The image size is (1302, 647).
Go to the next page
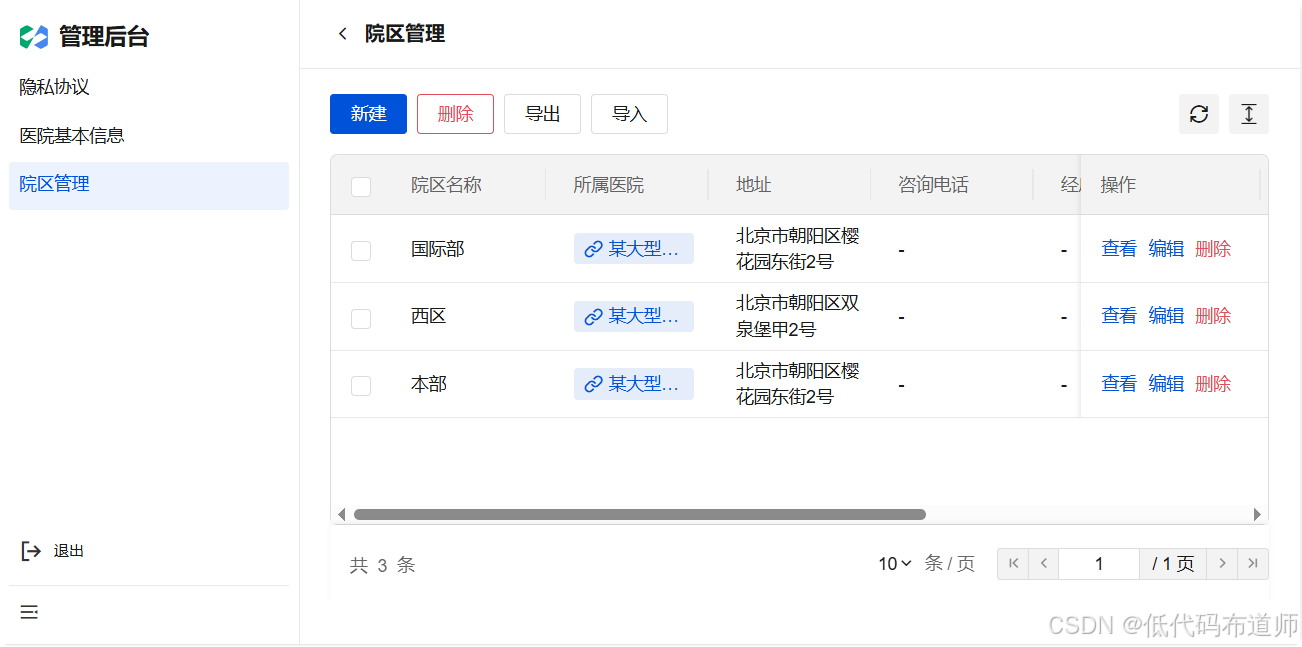click(x=1222, y=563)
